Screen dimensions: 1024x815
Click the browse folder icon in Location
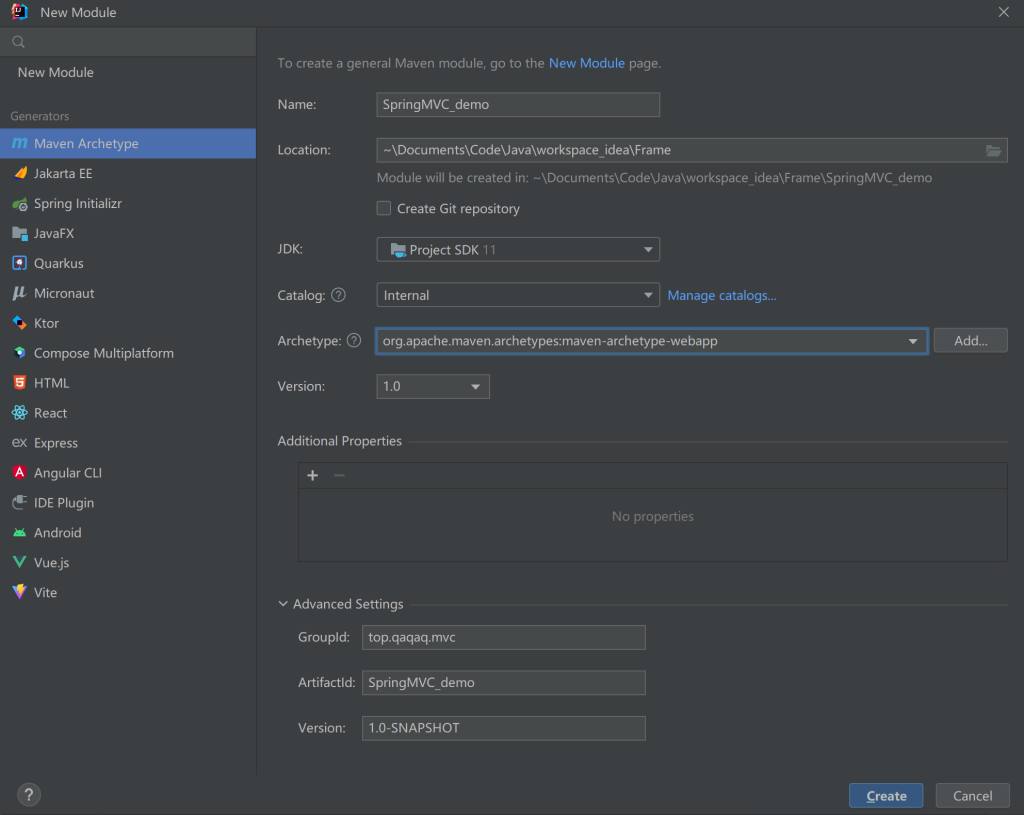(x=993, y=150)
